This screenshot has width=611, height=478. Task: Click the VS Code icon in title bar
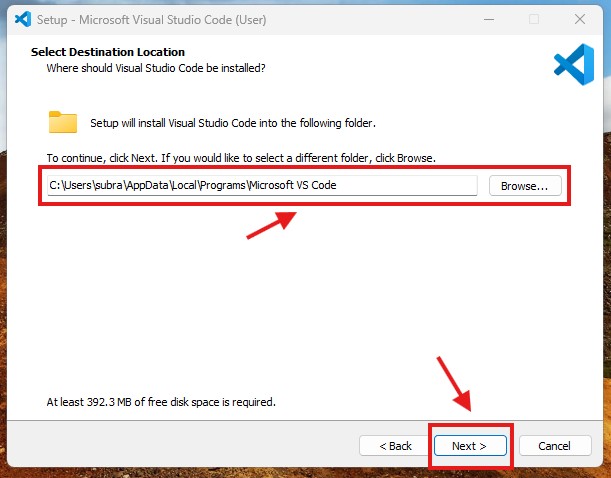tap(24, 19)
